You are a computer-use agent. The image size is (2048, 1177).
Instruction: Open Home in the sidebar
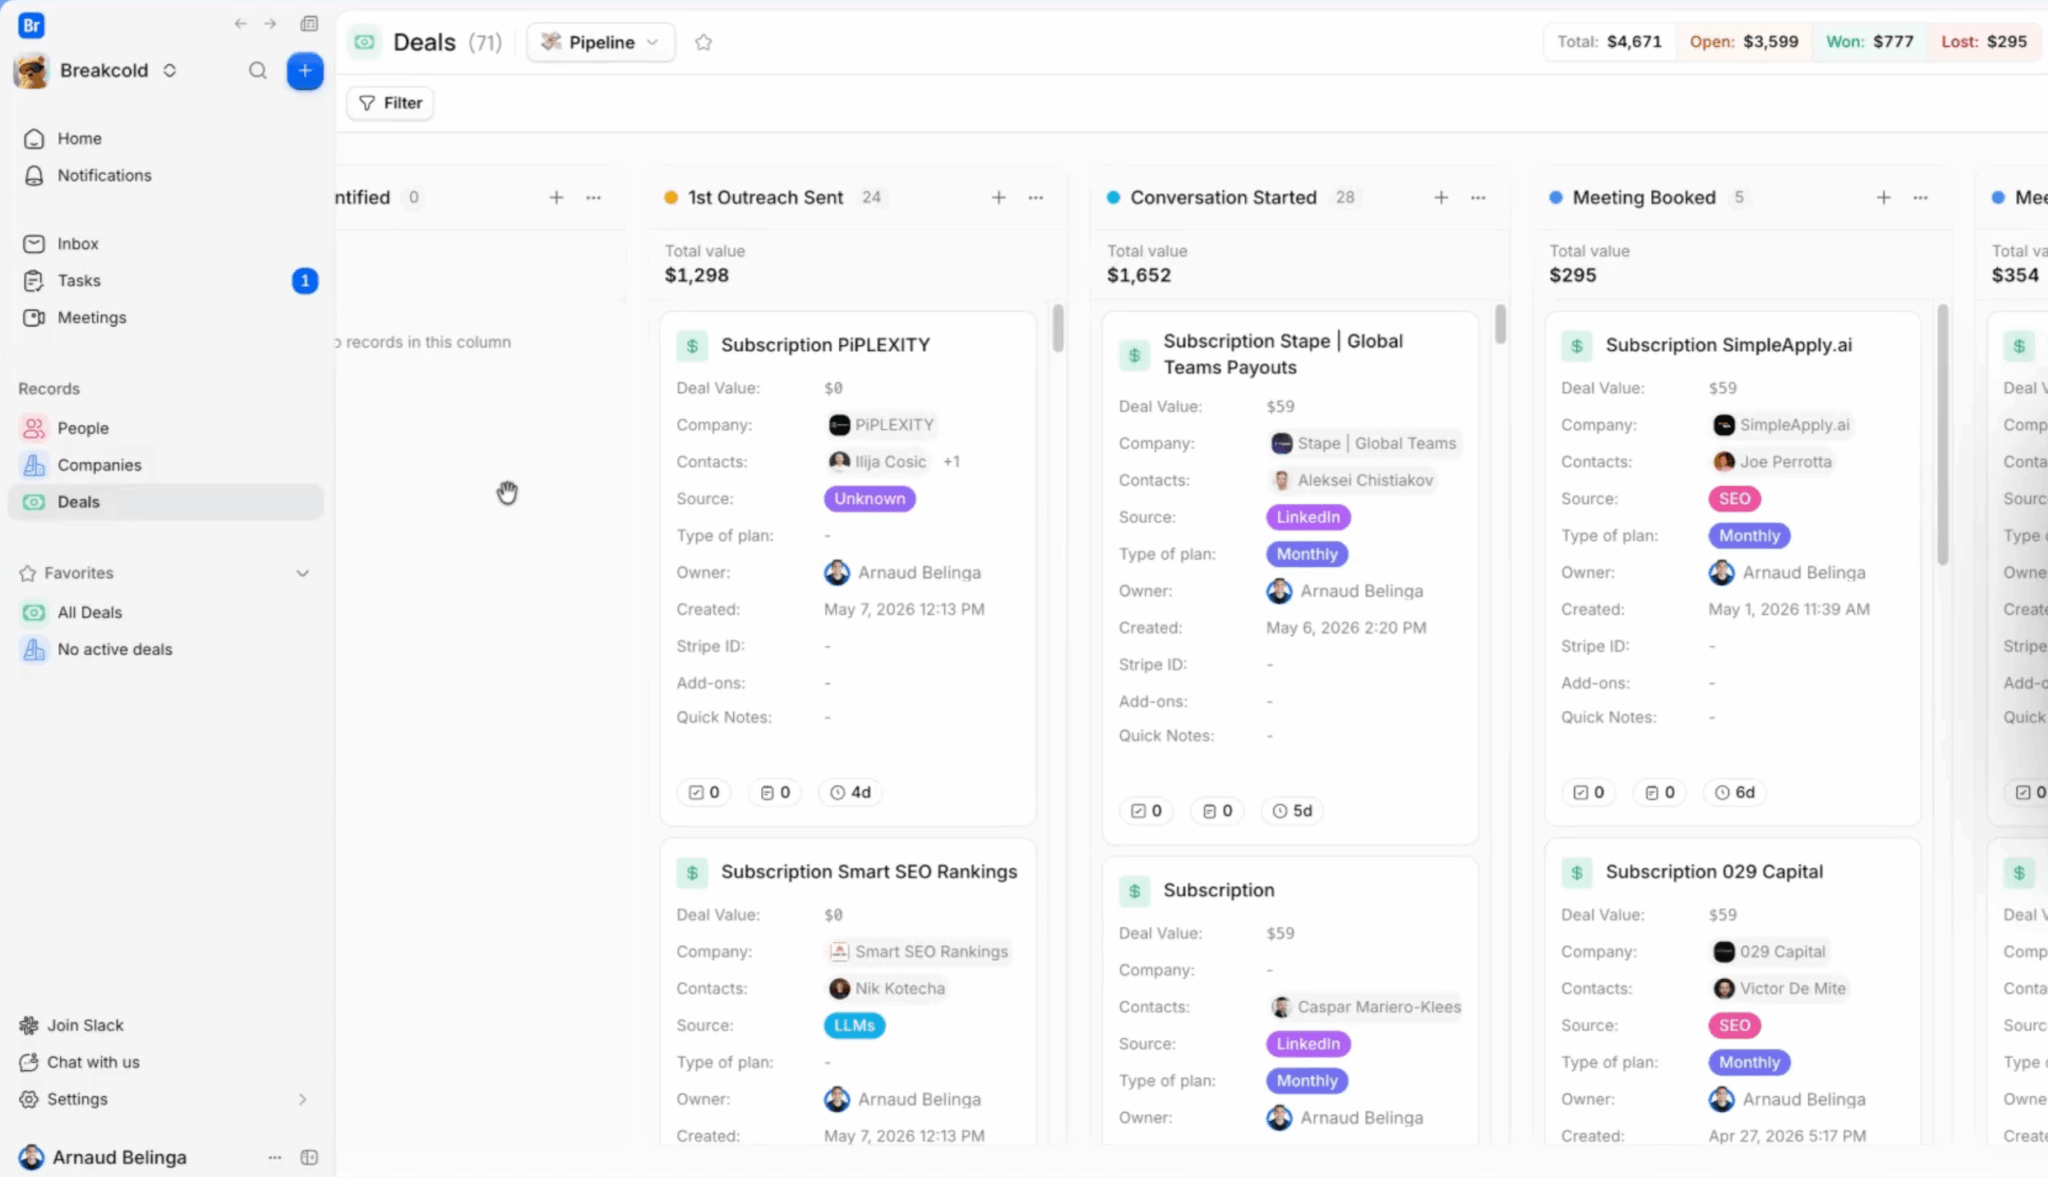165,138
